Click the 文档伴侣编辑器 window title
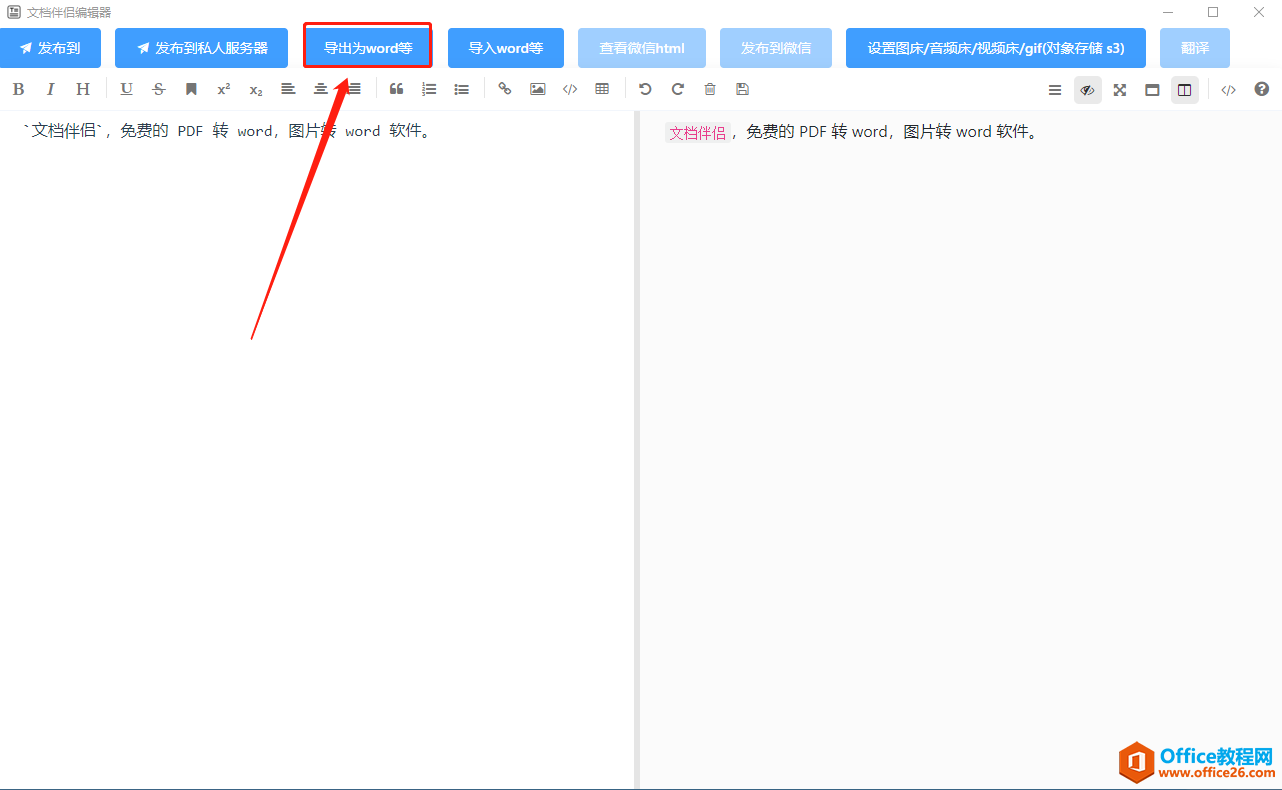The height and width of the screenshot is (790, 1282). coord(69,12)
